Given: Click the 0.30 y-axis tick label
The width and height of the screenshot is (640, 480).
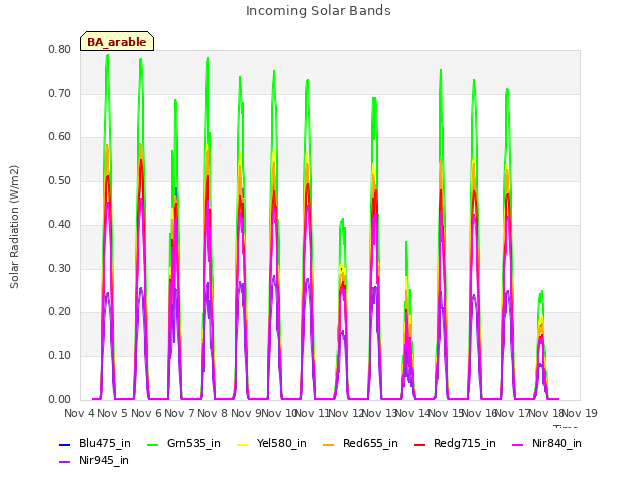Looking at the screenshot, I should 60,269.
